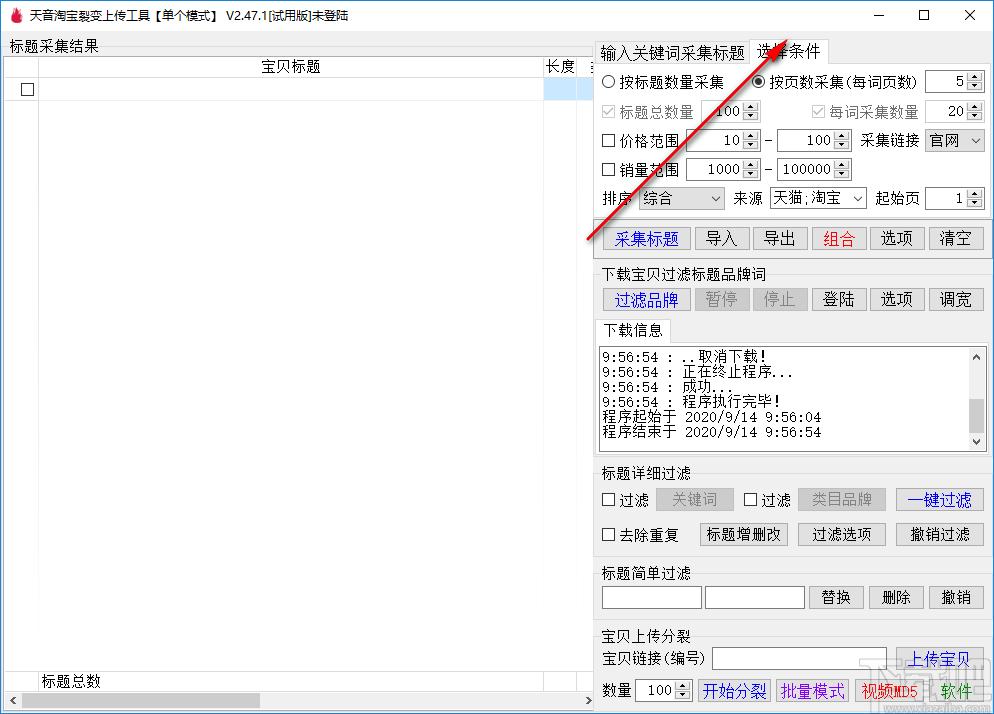Select the 下载信息 tab
The width and height of the screenshot is (994, 714).
click(633, 330)
